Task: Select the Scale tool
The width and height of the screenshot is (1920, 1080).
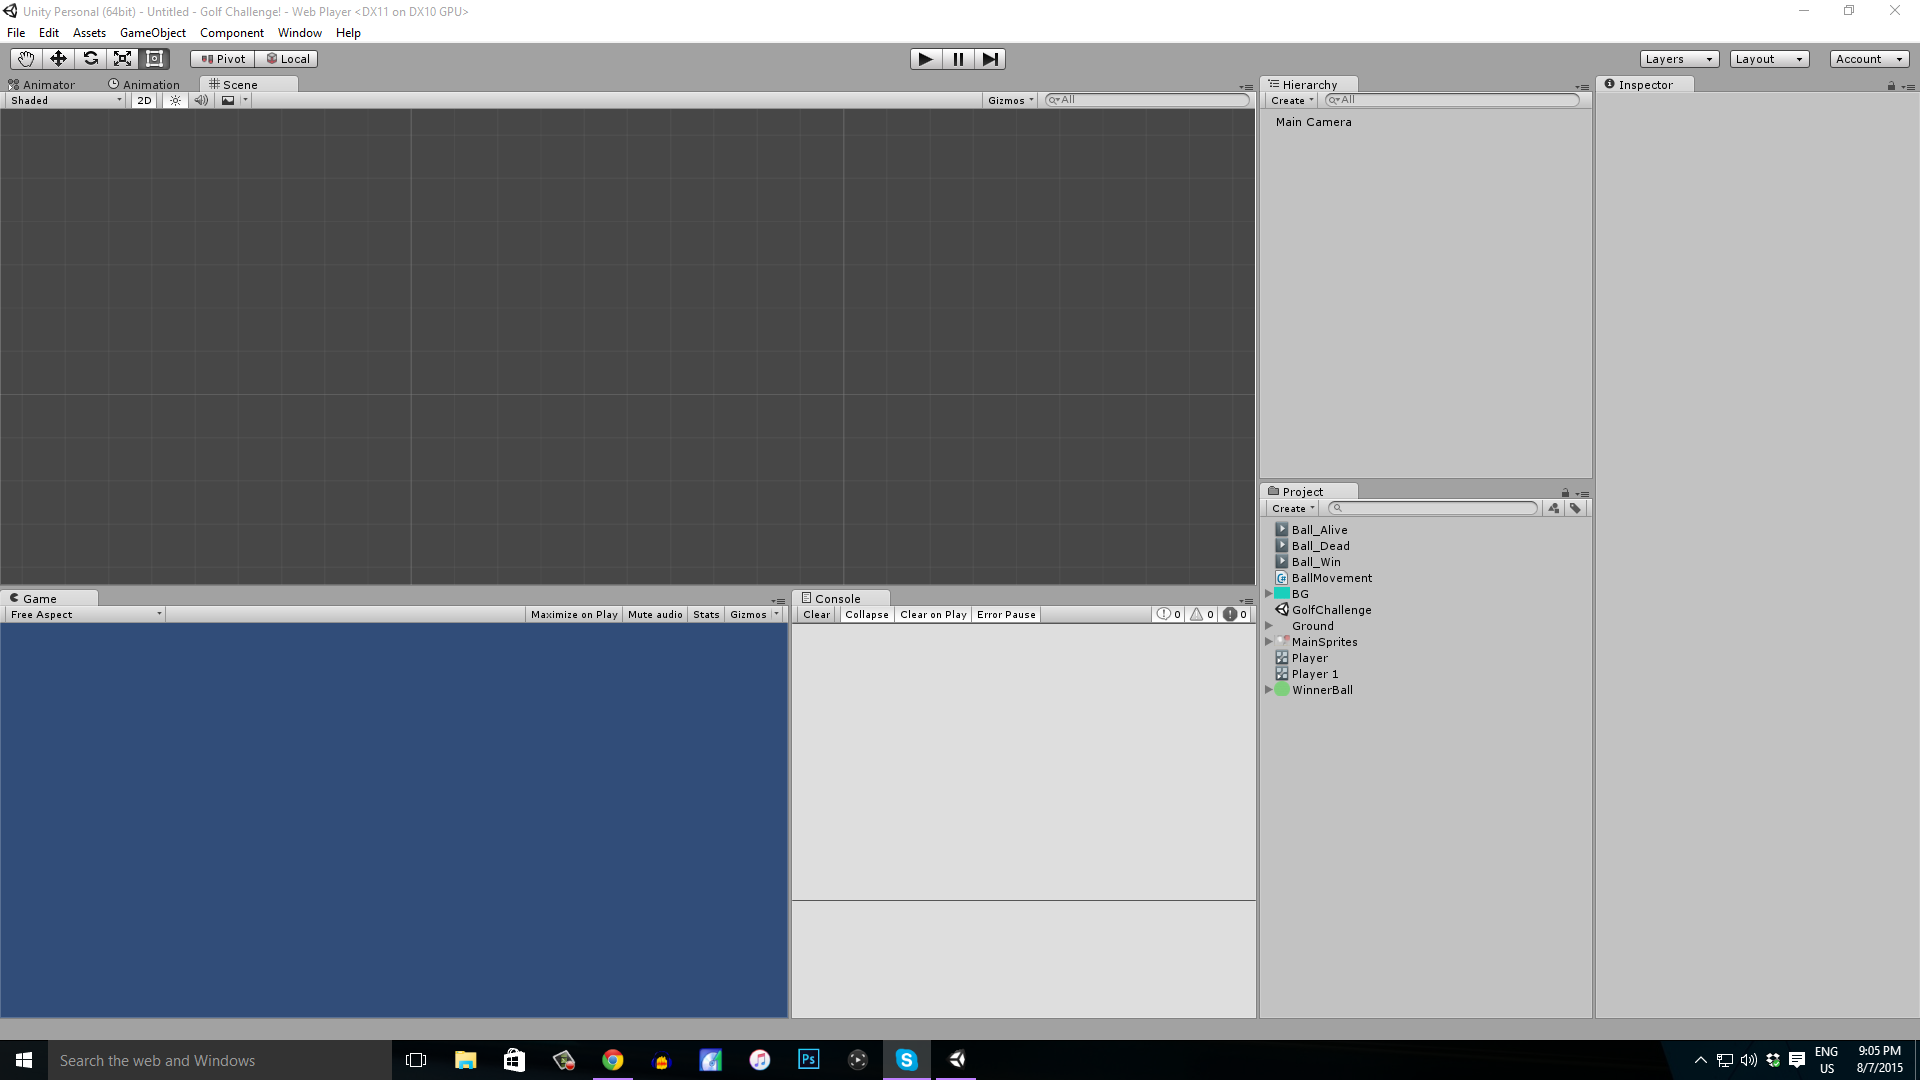Action: tap(122, 58)
